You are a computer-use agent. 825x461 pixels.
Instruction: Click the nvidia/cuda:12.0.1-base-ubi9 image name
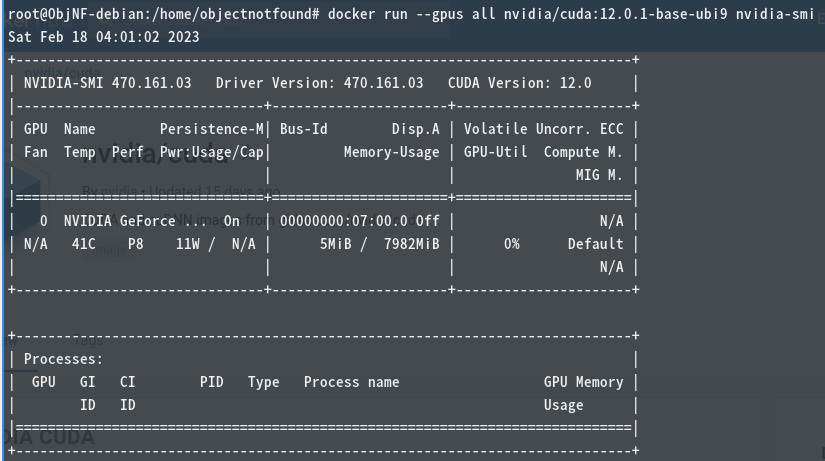(x=616, y=14)
